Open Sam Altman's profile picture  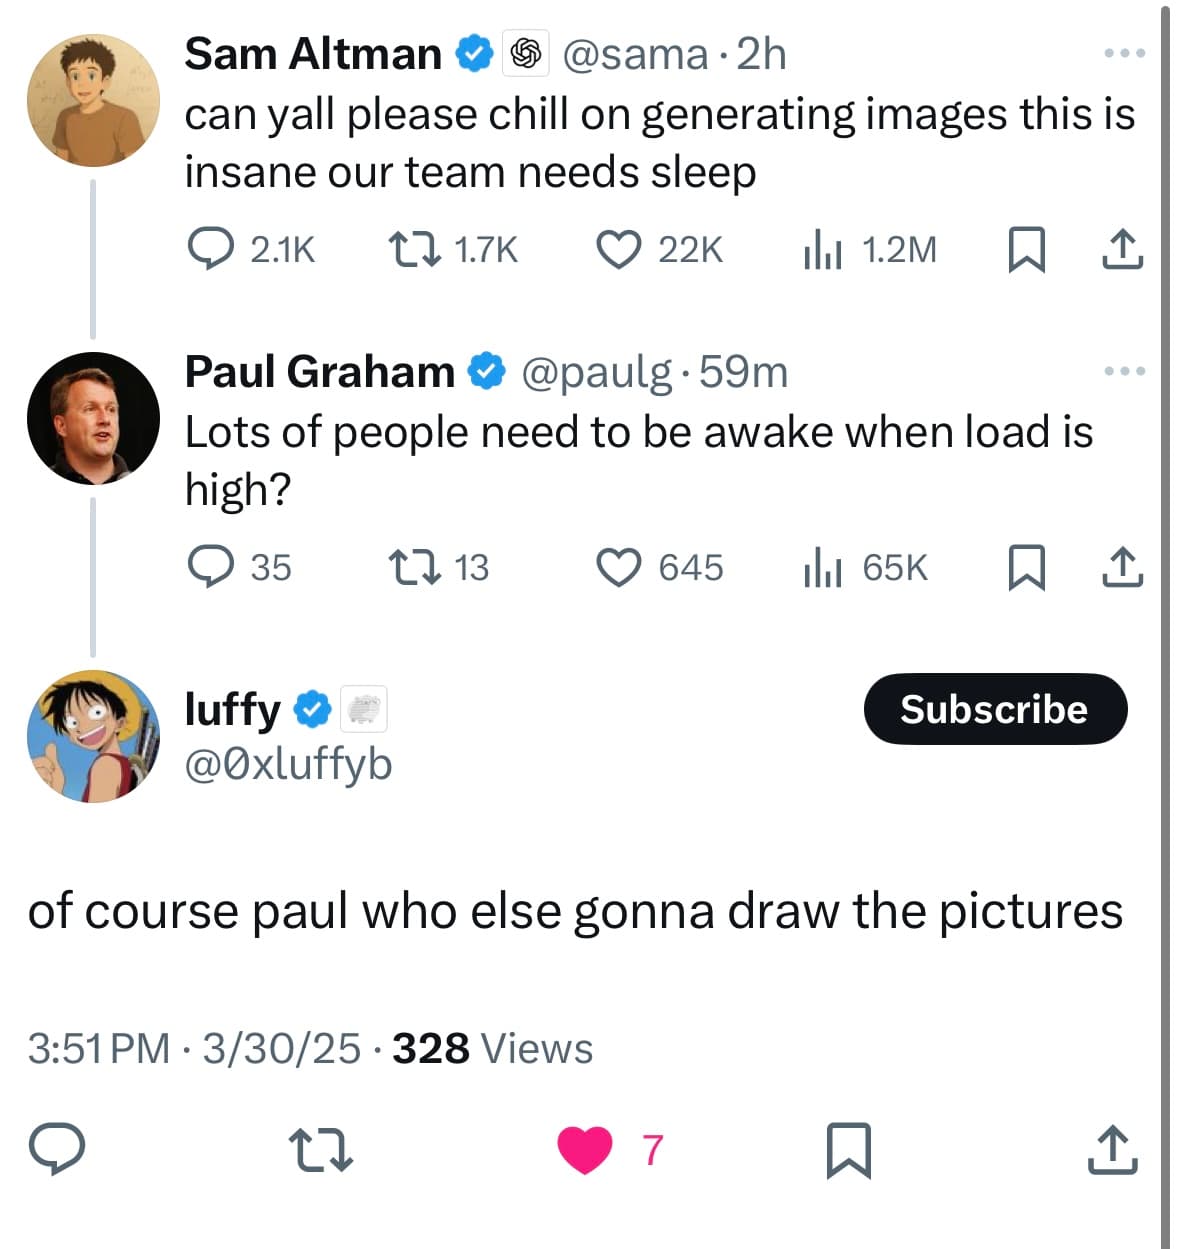point(93,100)
